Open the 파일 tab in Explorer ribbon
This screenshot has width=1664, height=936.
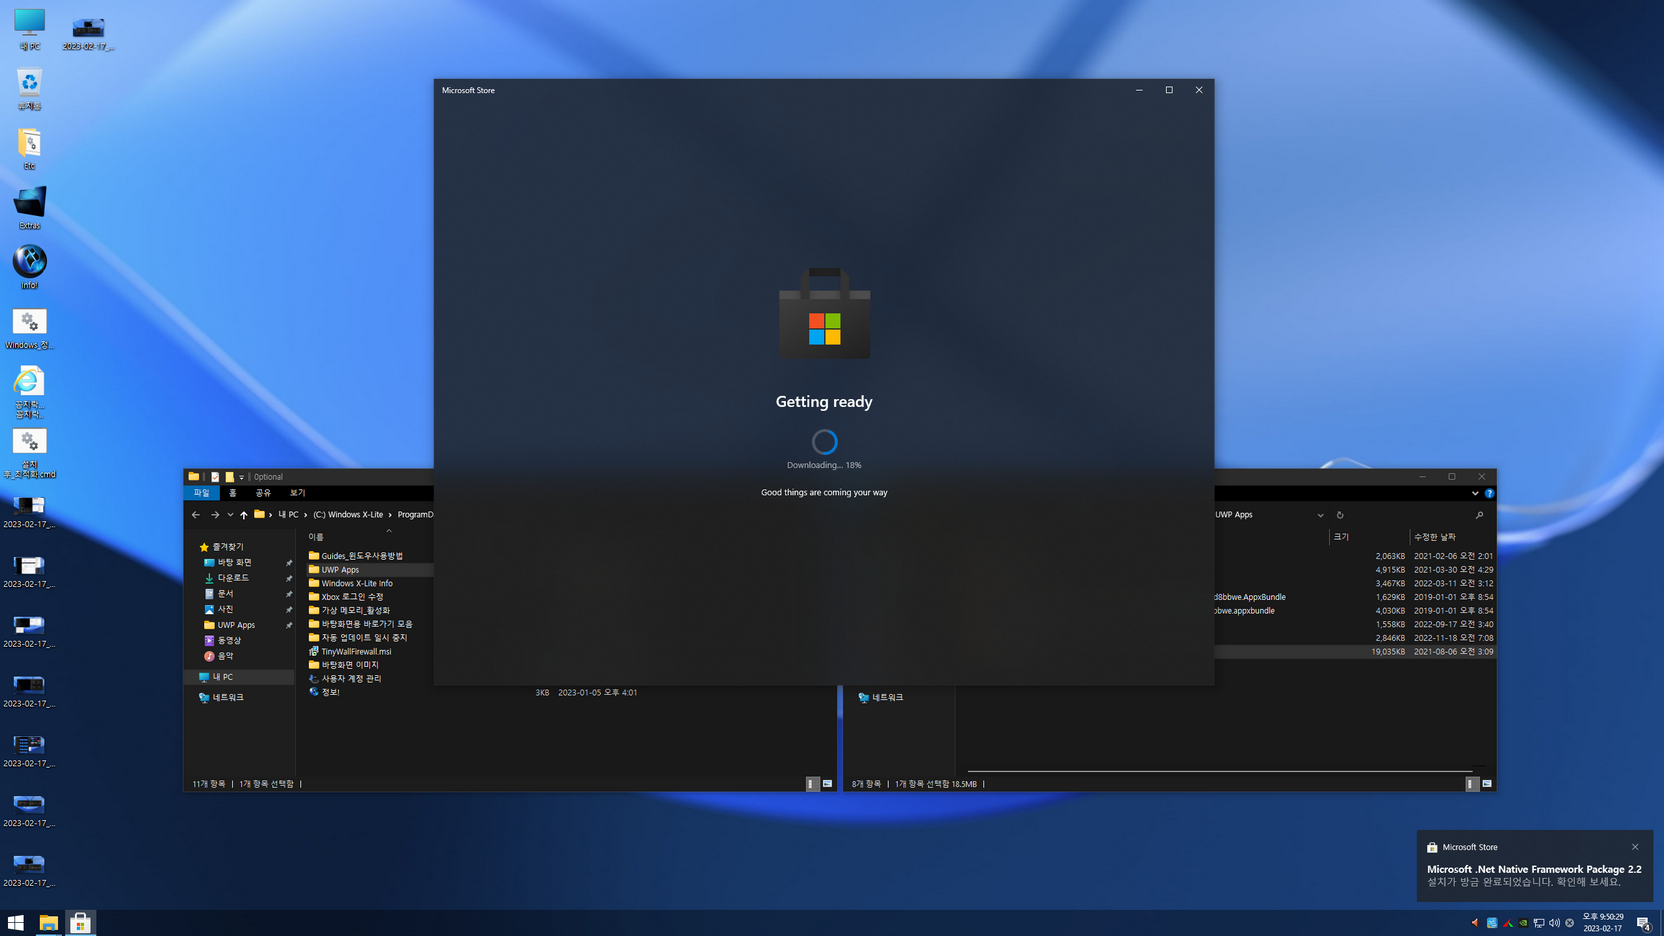pyautogui.click(x=202, y=493)
